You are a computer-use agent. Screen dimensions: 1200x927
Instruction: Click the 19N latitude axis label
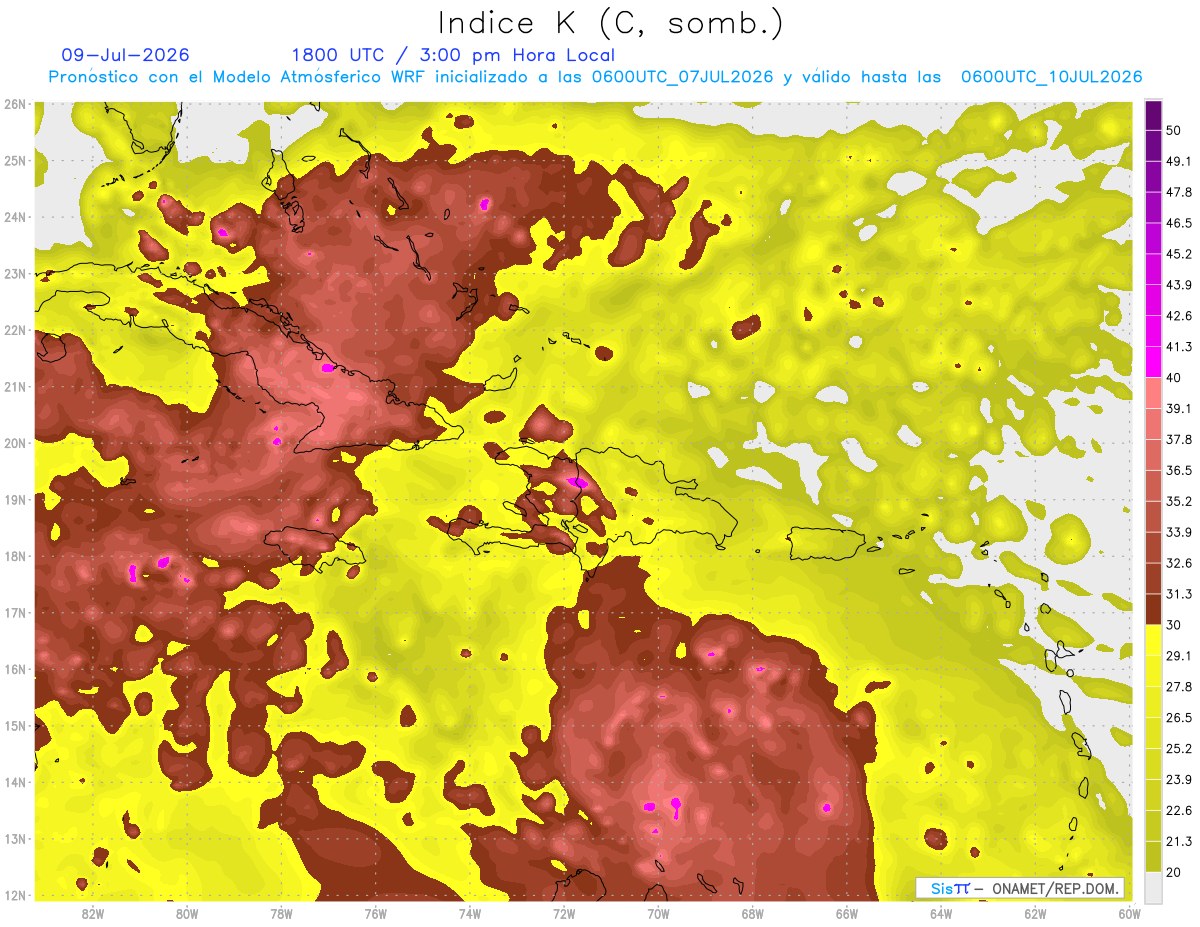point(14,500)
